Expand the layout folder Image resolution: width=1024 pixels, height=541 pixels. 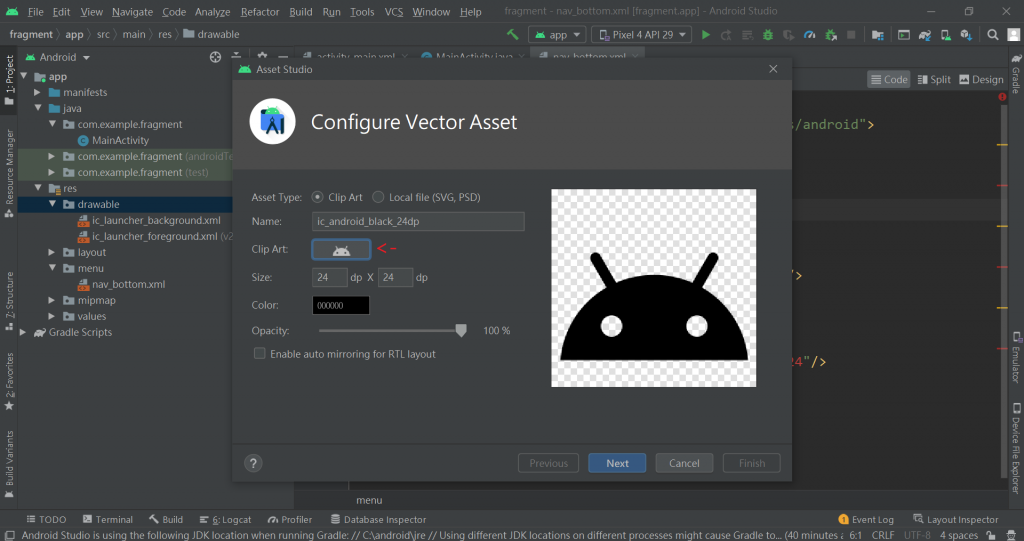52,252
